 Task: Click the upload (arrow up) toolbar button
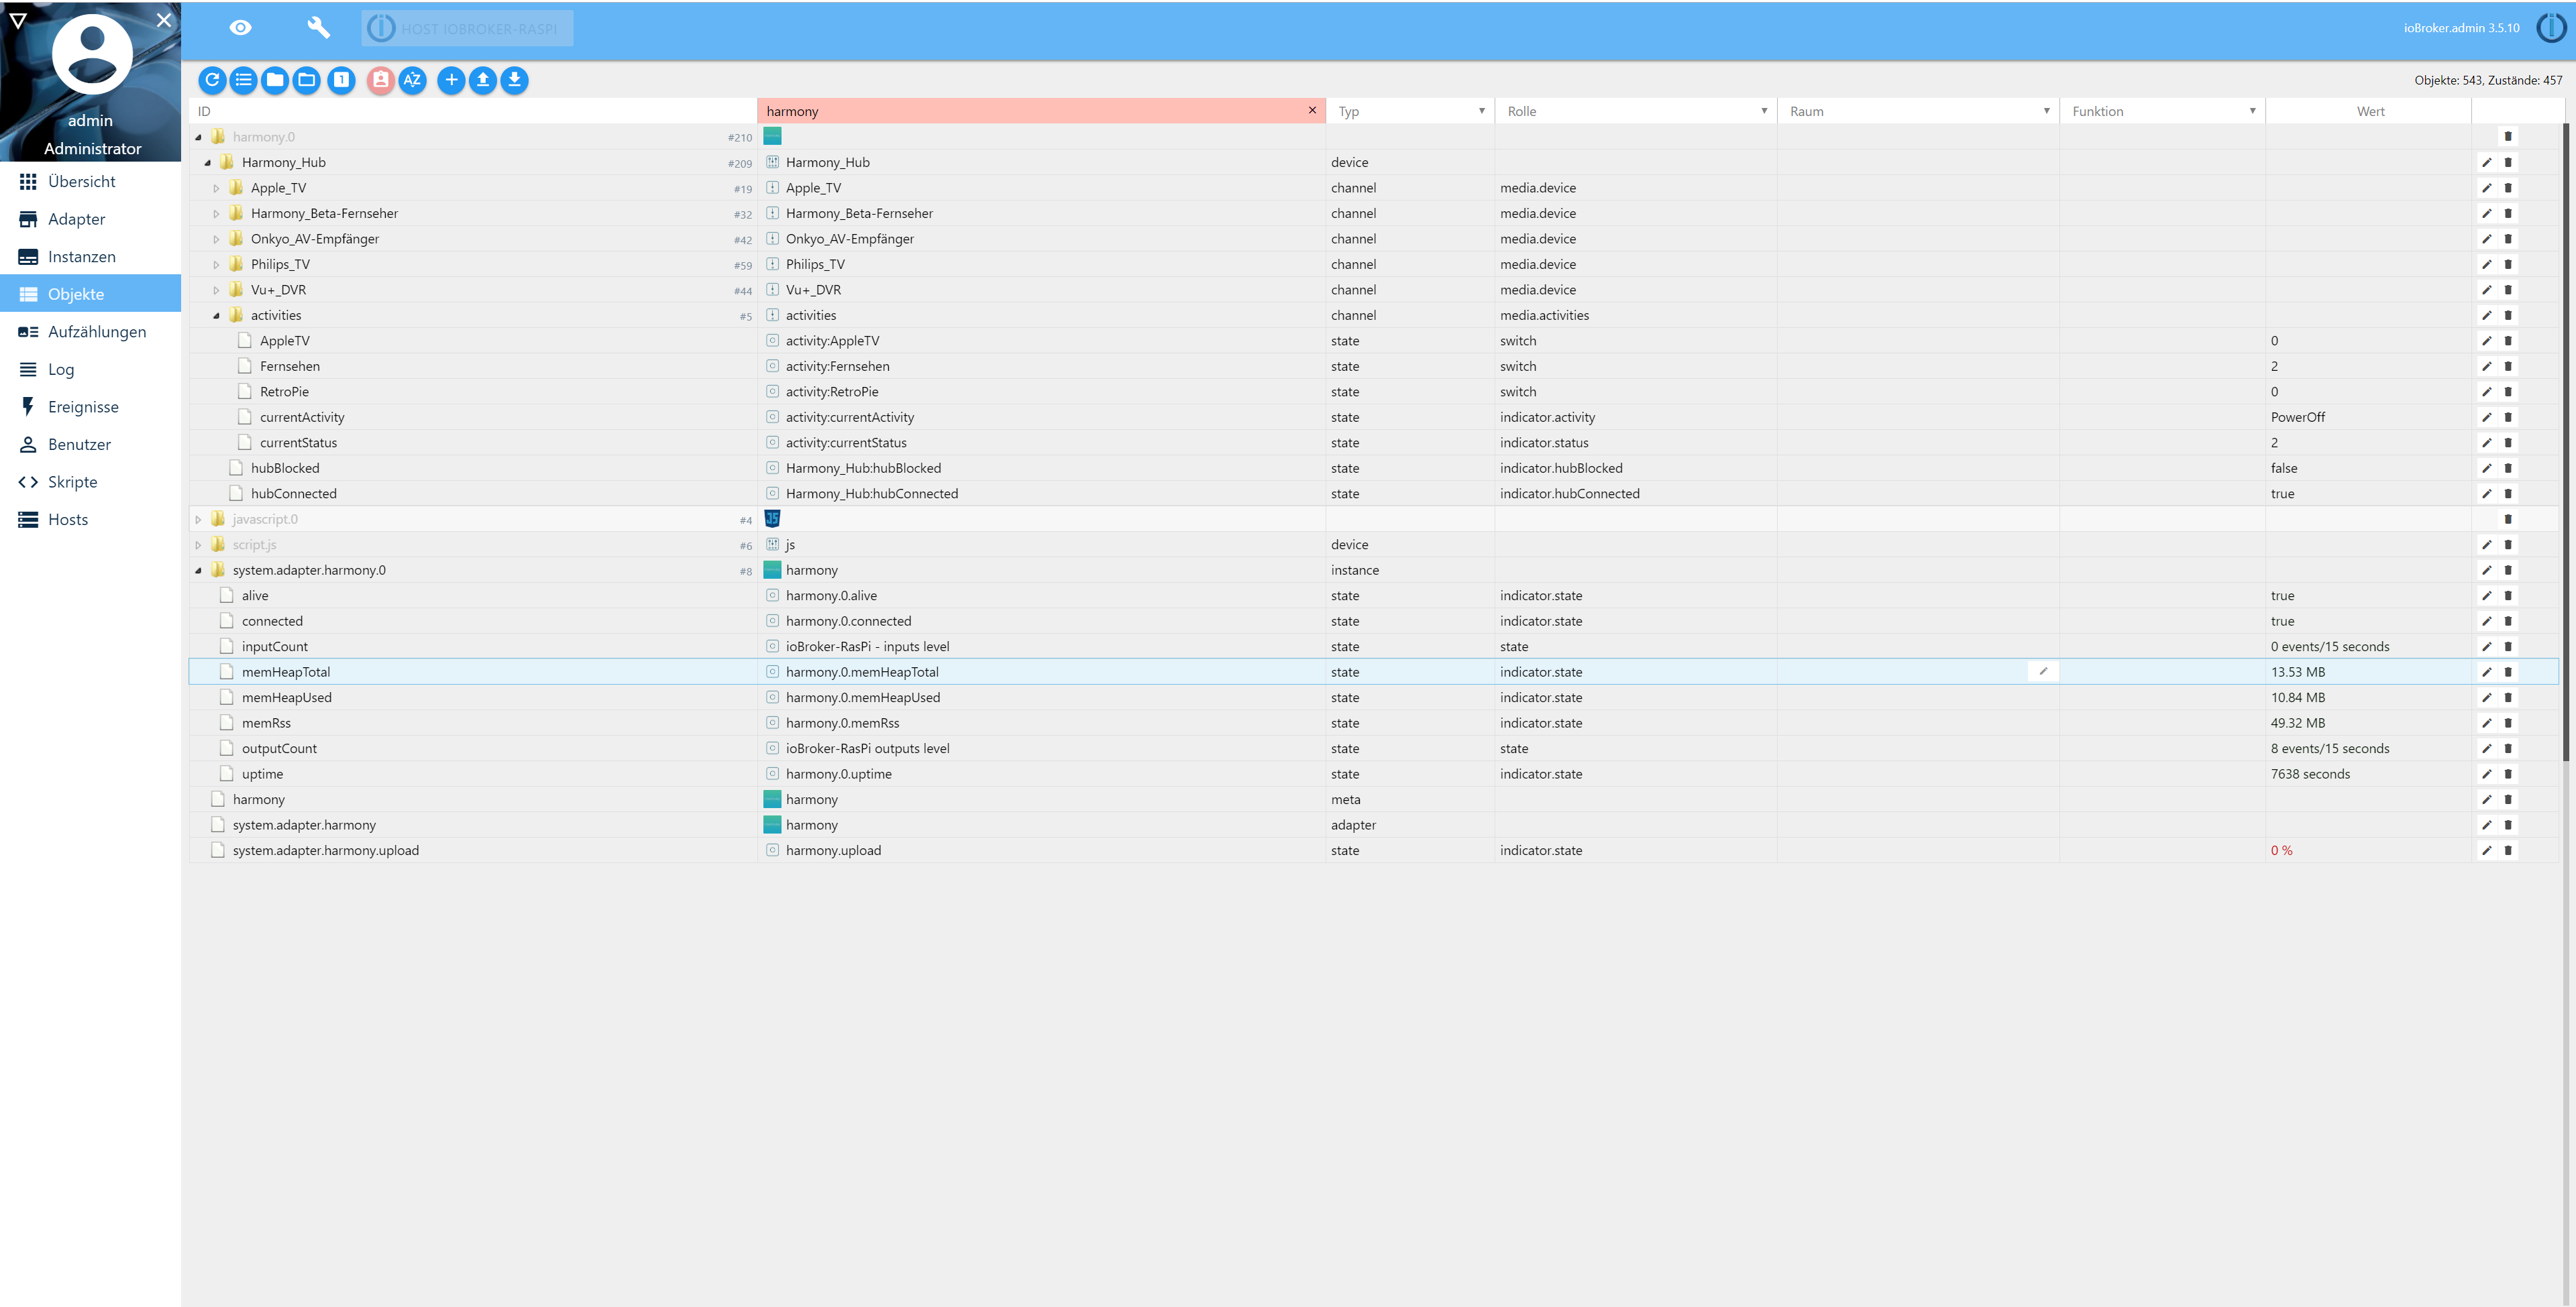pos(483,80)
